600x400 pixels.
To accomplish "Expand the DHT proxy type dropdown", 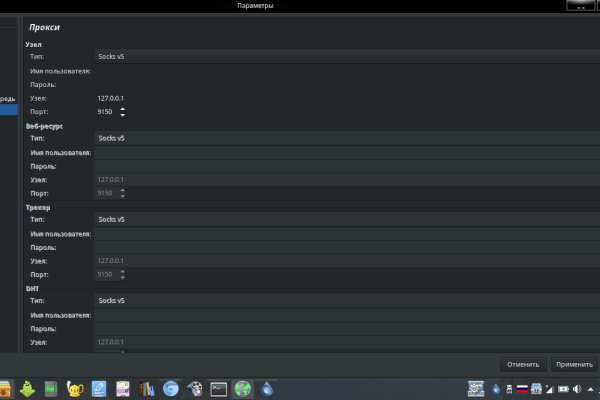I will click(x=345, y=300).
